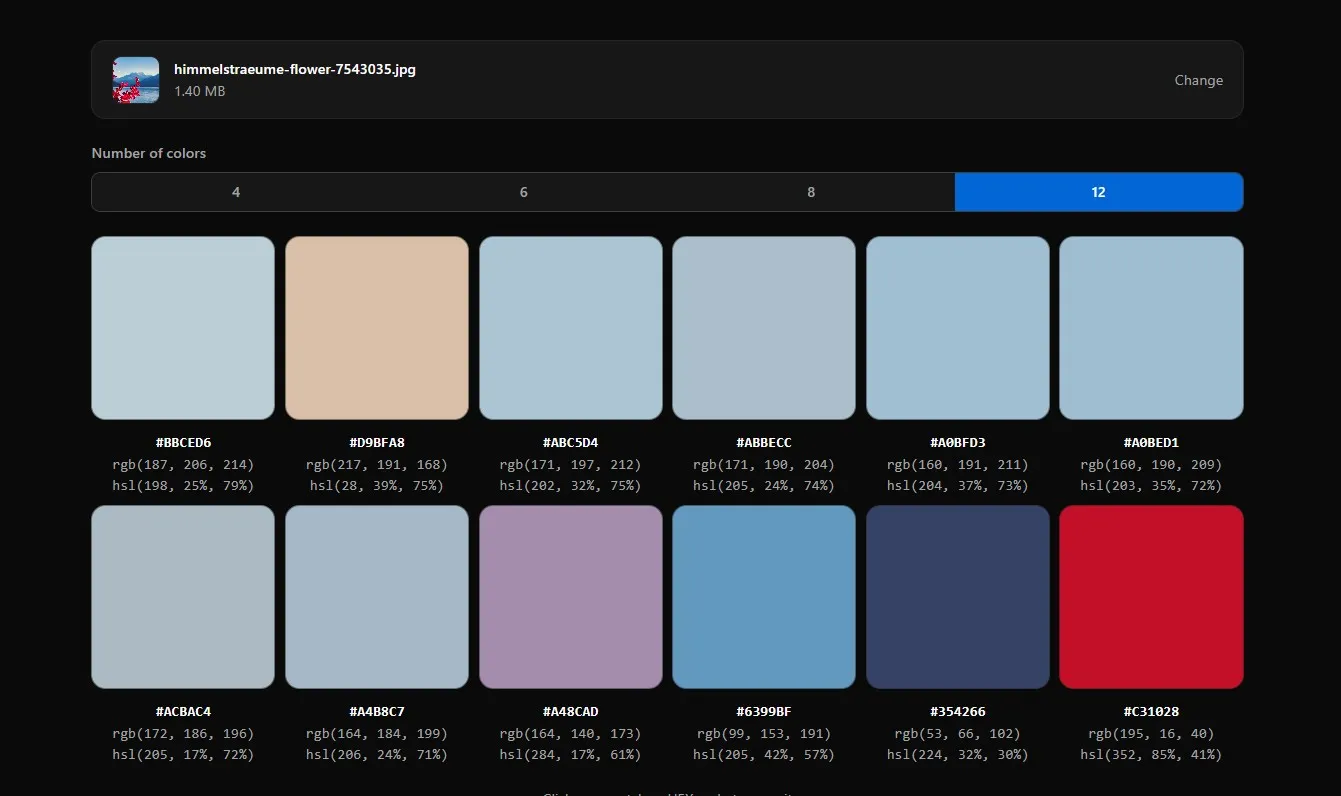Click the file name himmelstraeume-flower-7543035.jpg
This screenshot has height=796, width=1341.
click(x=295, y=69)
